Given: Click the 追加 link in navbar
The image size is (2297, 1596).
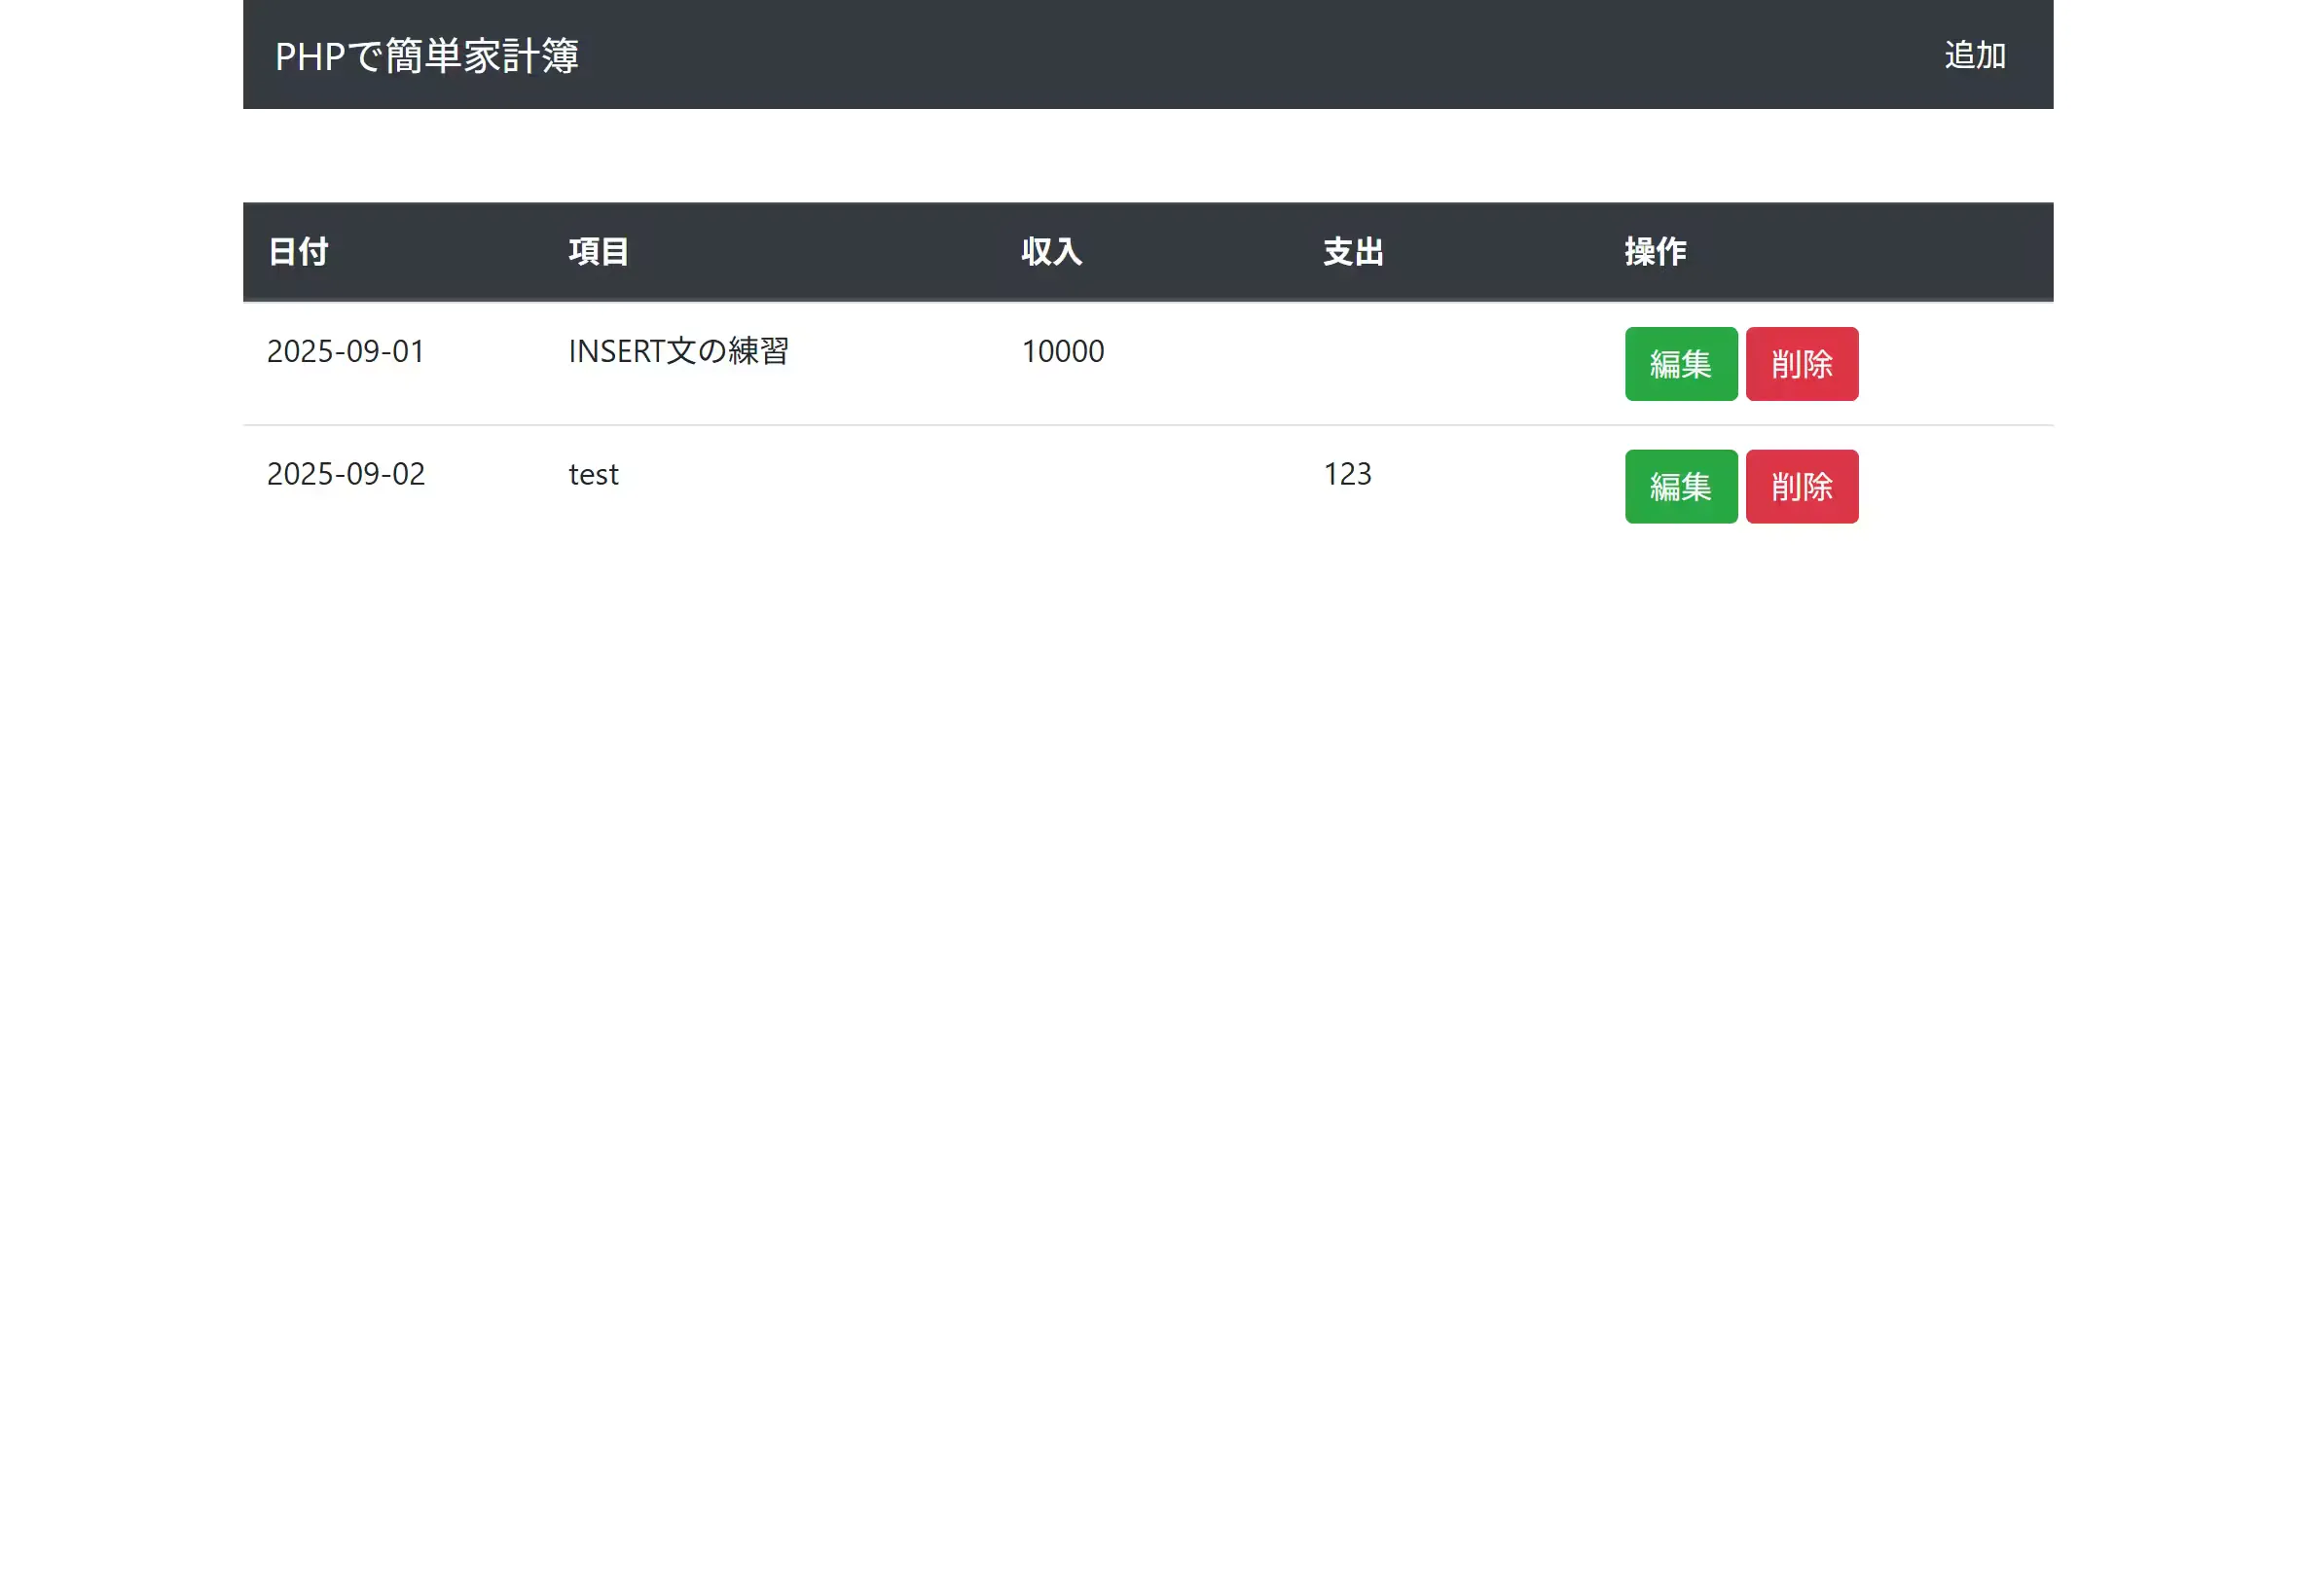Looking at the screenshot, I should [x=1973, y=55].
